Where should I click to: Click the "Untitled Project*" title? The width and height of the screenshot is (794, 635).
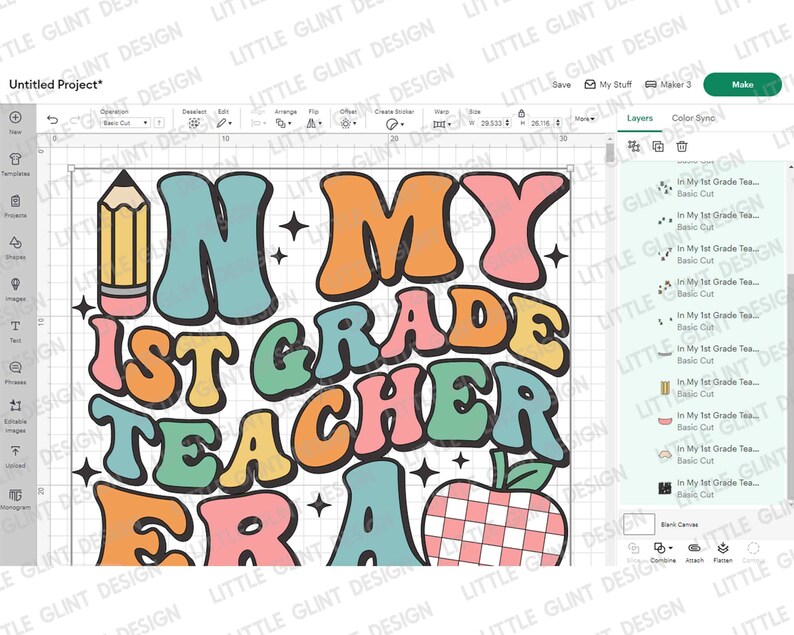point(56,85)
